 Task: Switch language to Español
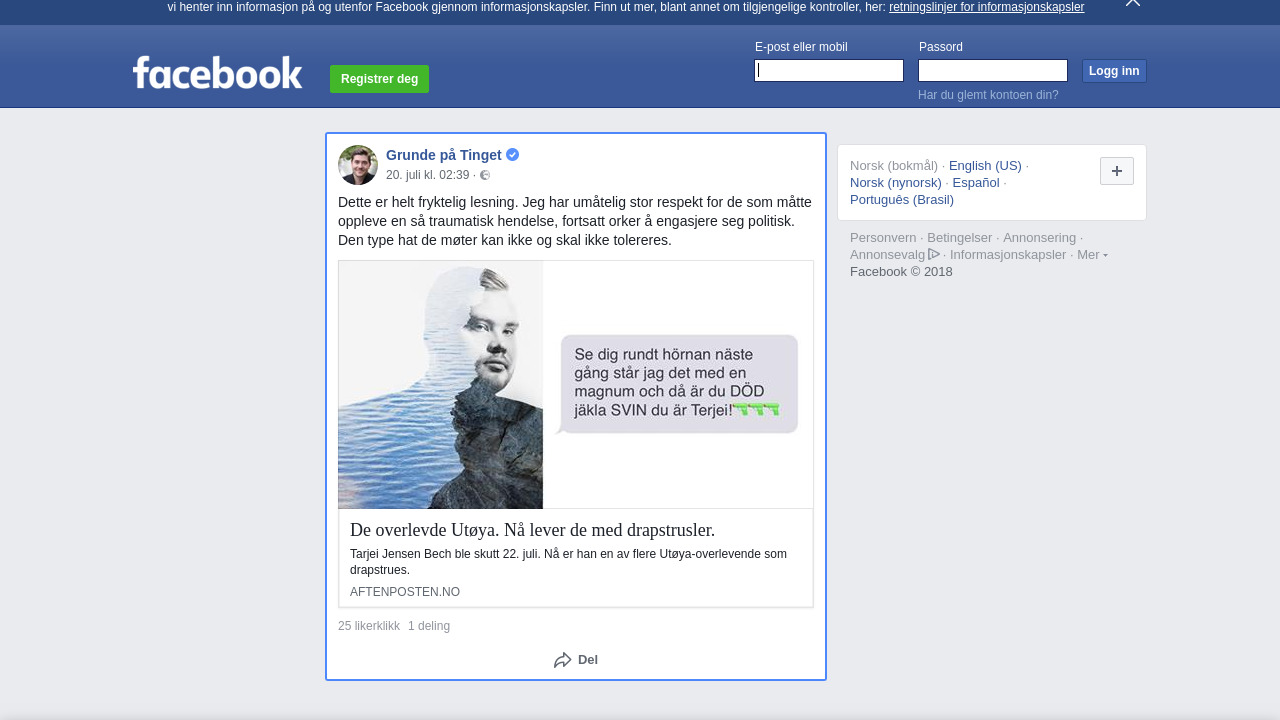976,183
